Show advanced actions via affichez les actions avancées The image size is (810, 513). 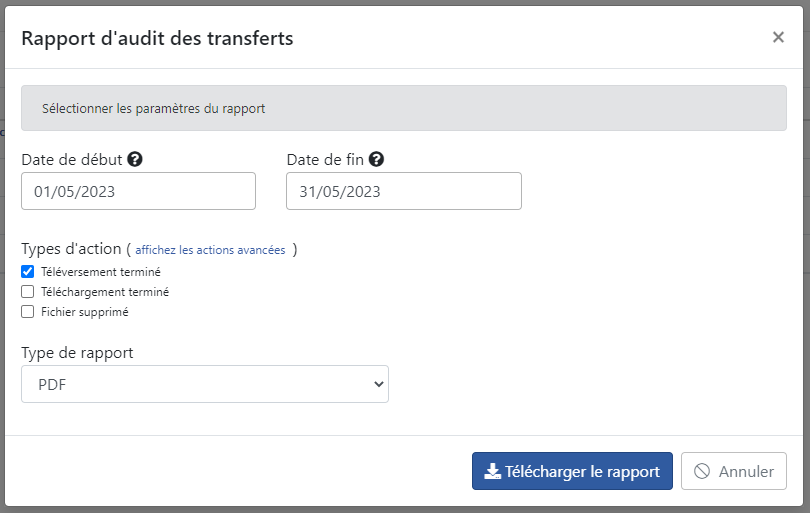[x=210, y=250]
